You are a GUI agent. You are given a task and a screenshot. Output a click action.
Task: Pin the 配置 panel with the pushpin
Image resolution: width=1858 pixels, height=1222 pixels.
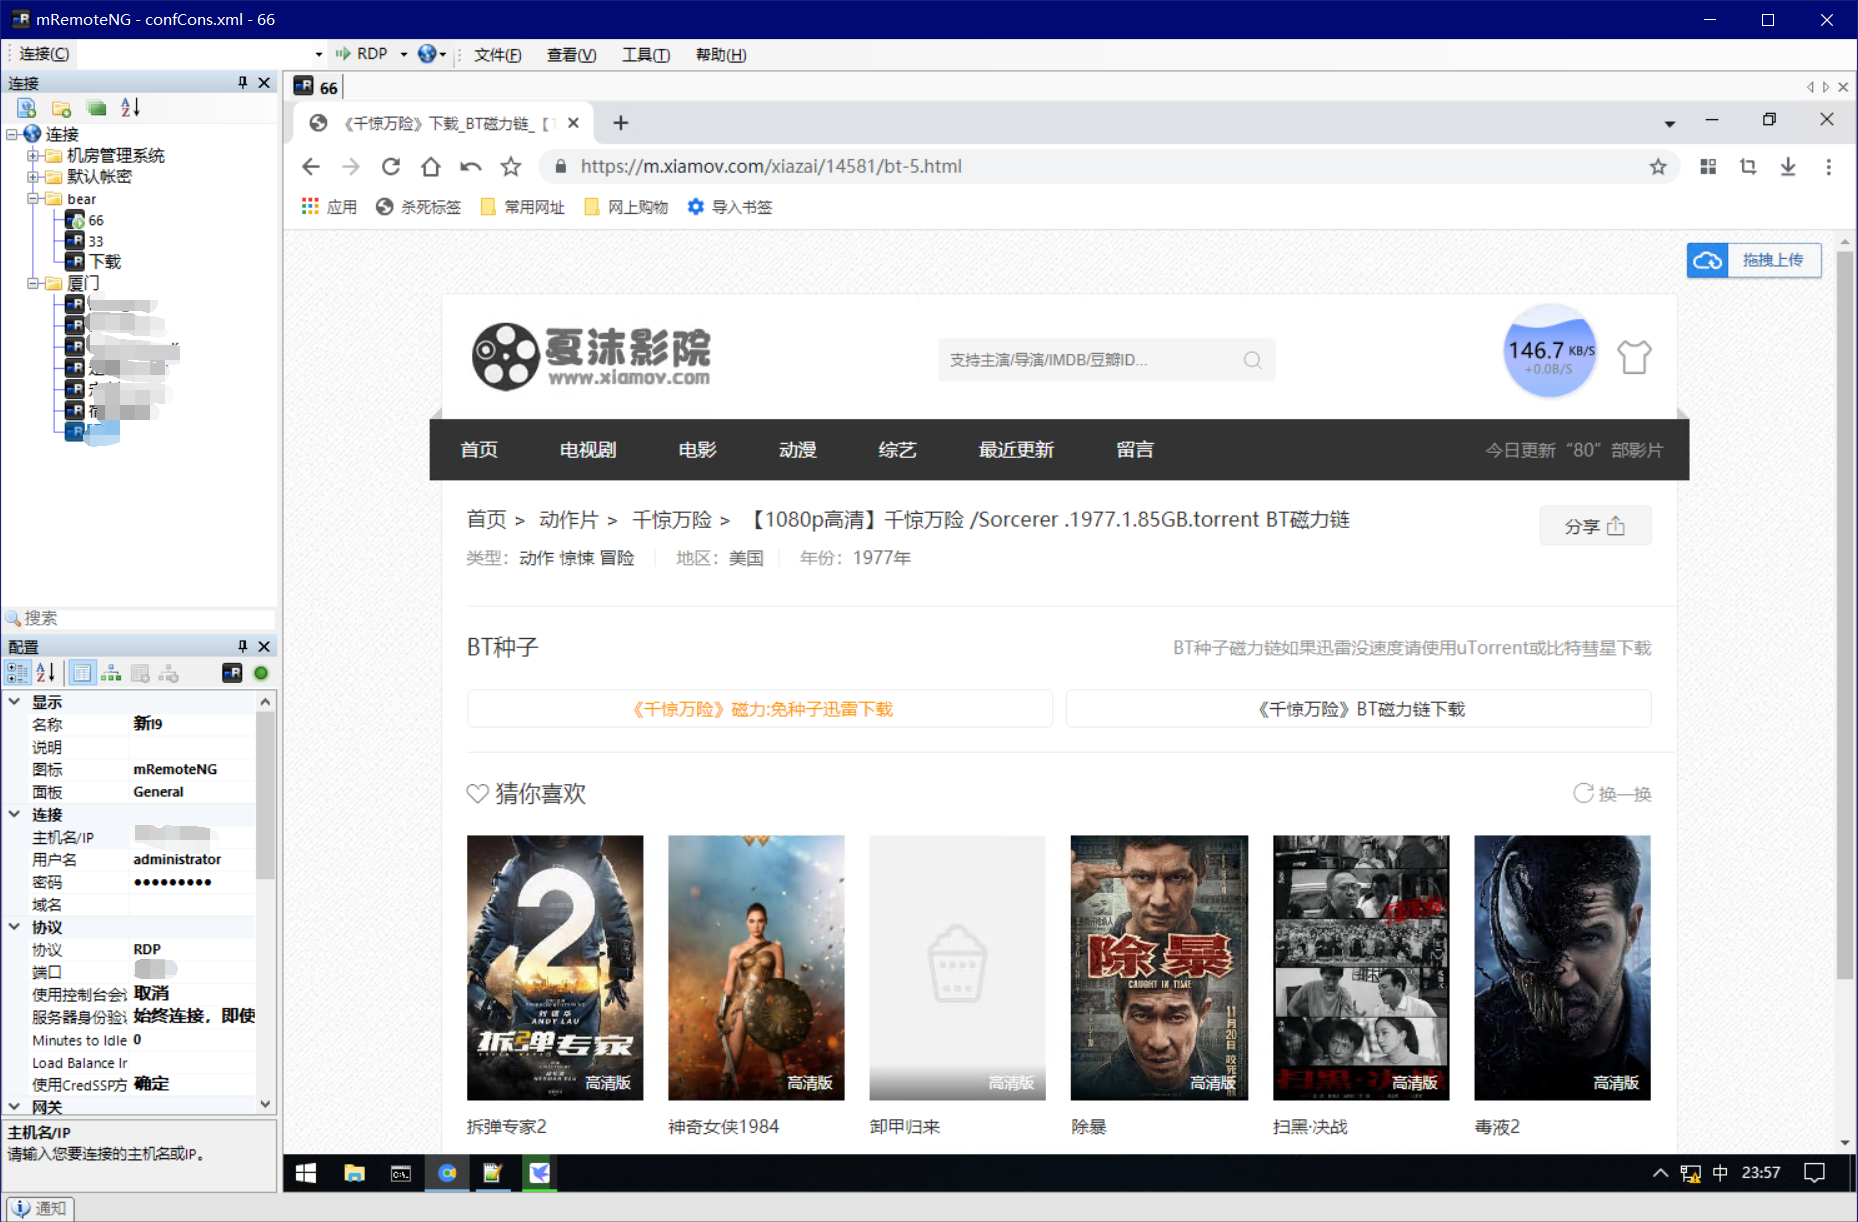pos(242,646)
